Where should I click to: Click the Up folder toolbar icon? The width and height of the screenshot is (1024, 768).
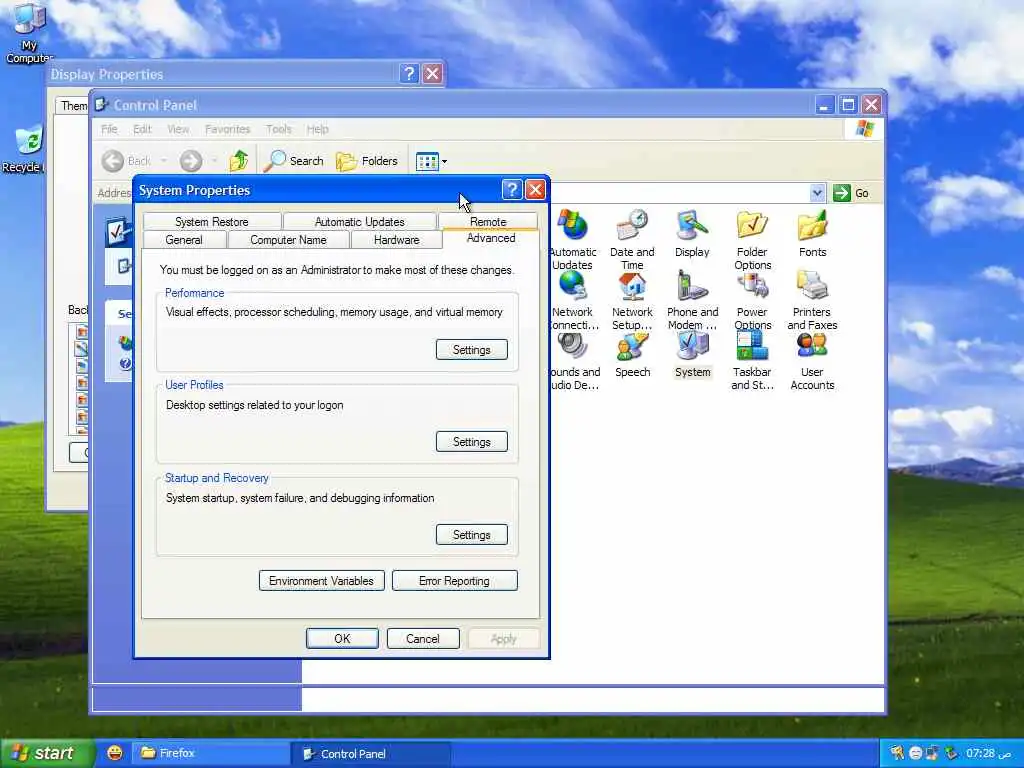[238, 161]
